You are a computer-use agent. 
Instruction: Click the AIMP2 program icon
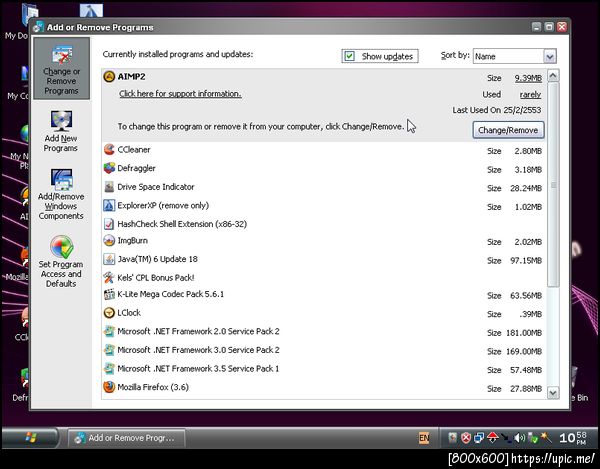(109, 77)
